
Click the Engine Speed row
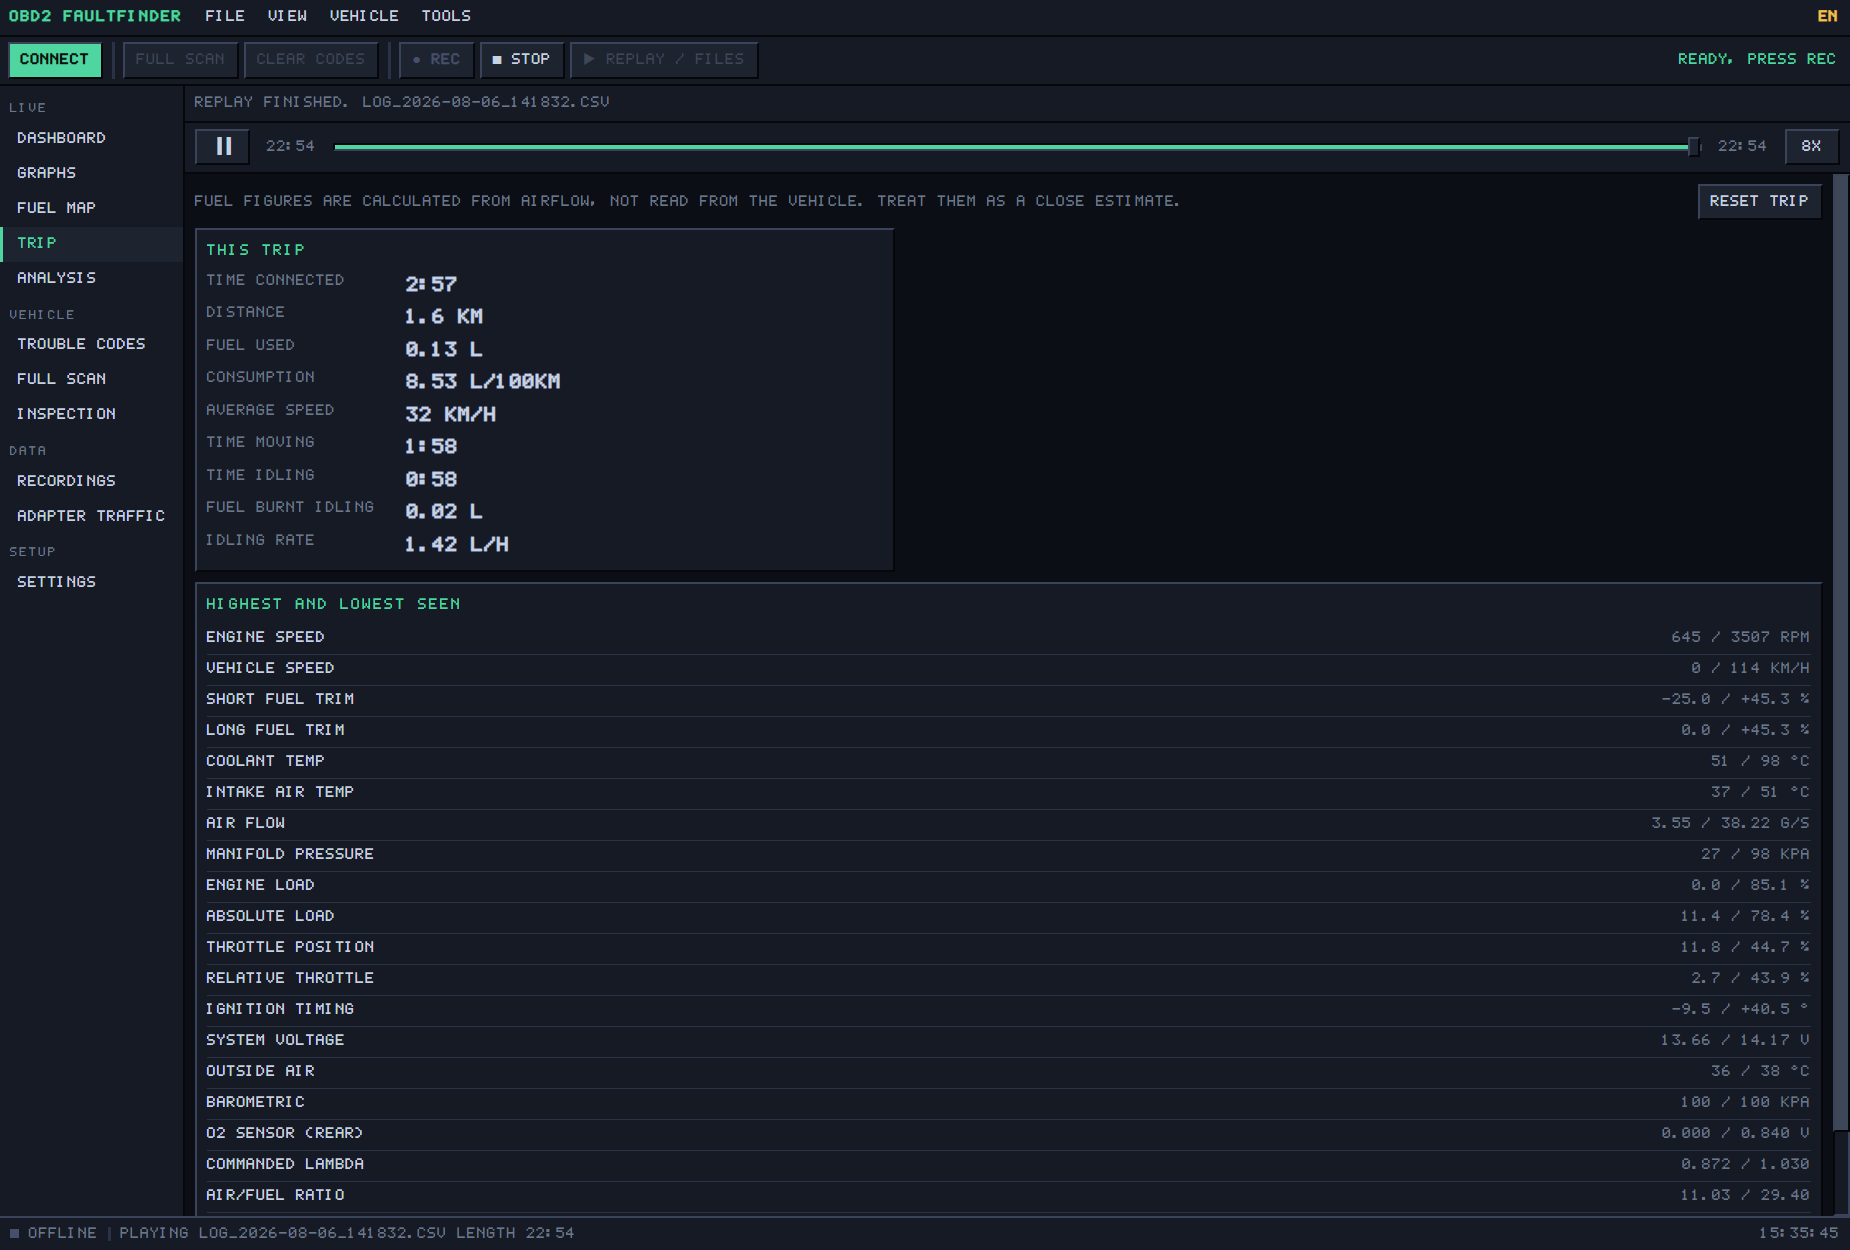coord(1007,637)
